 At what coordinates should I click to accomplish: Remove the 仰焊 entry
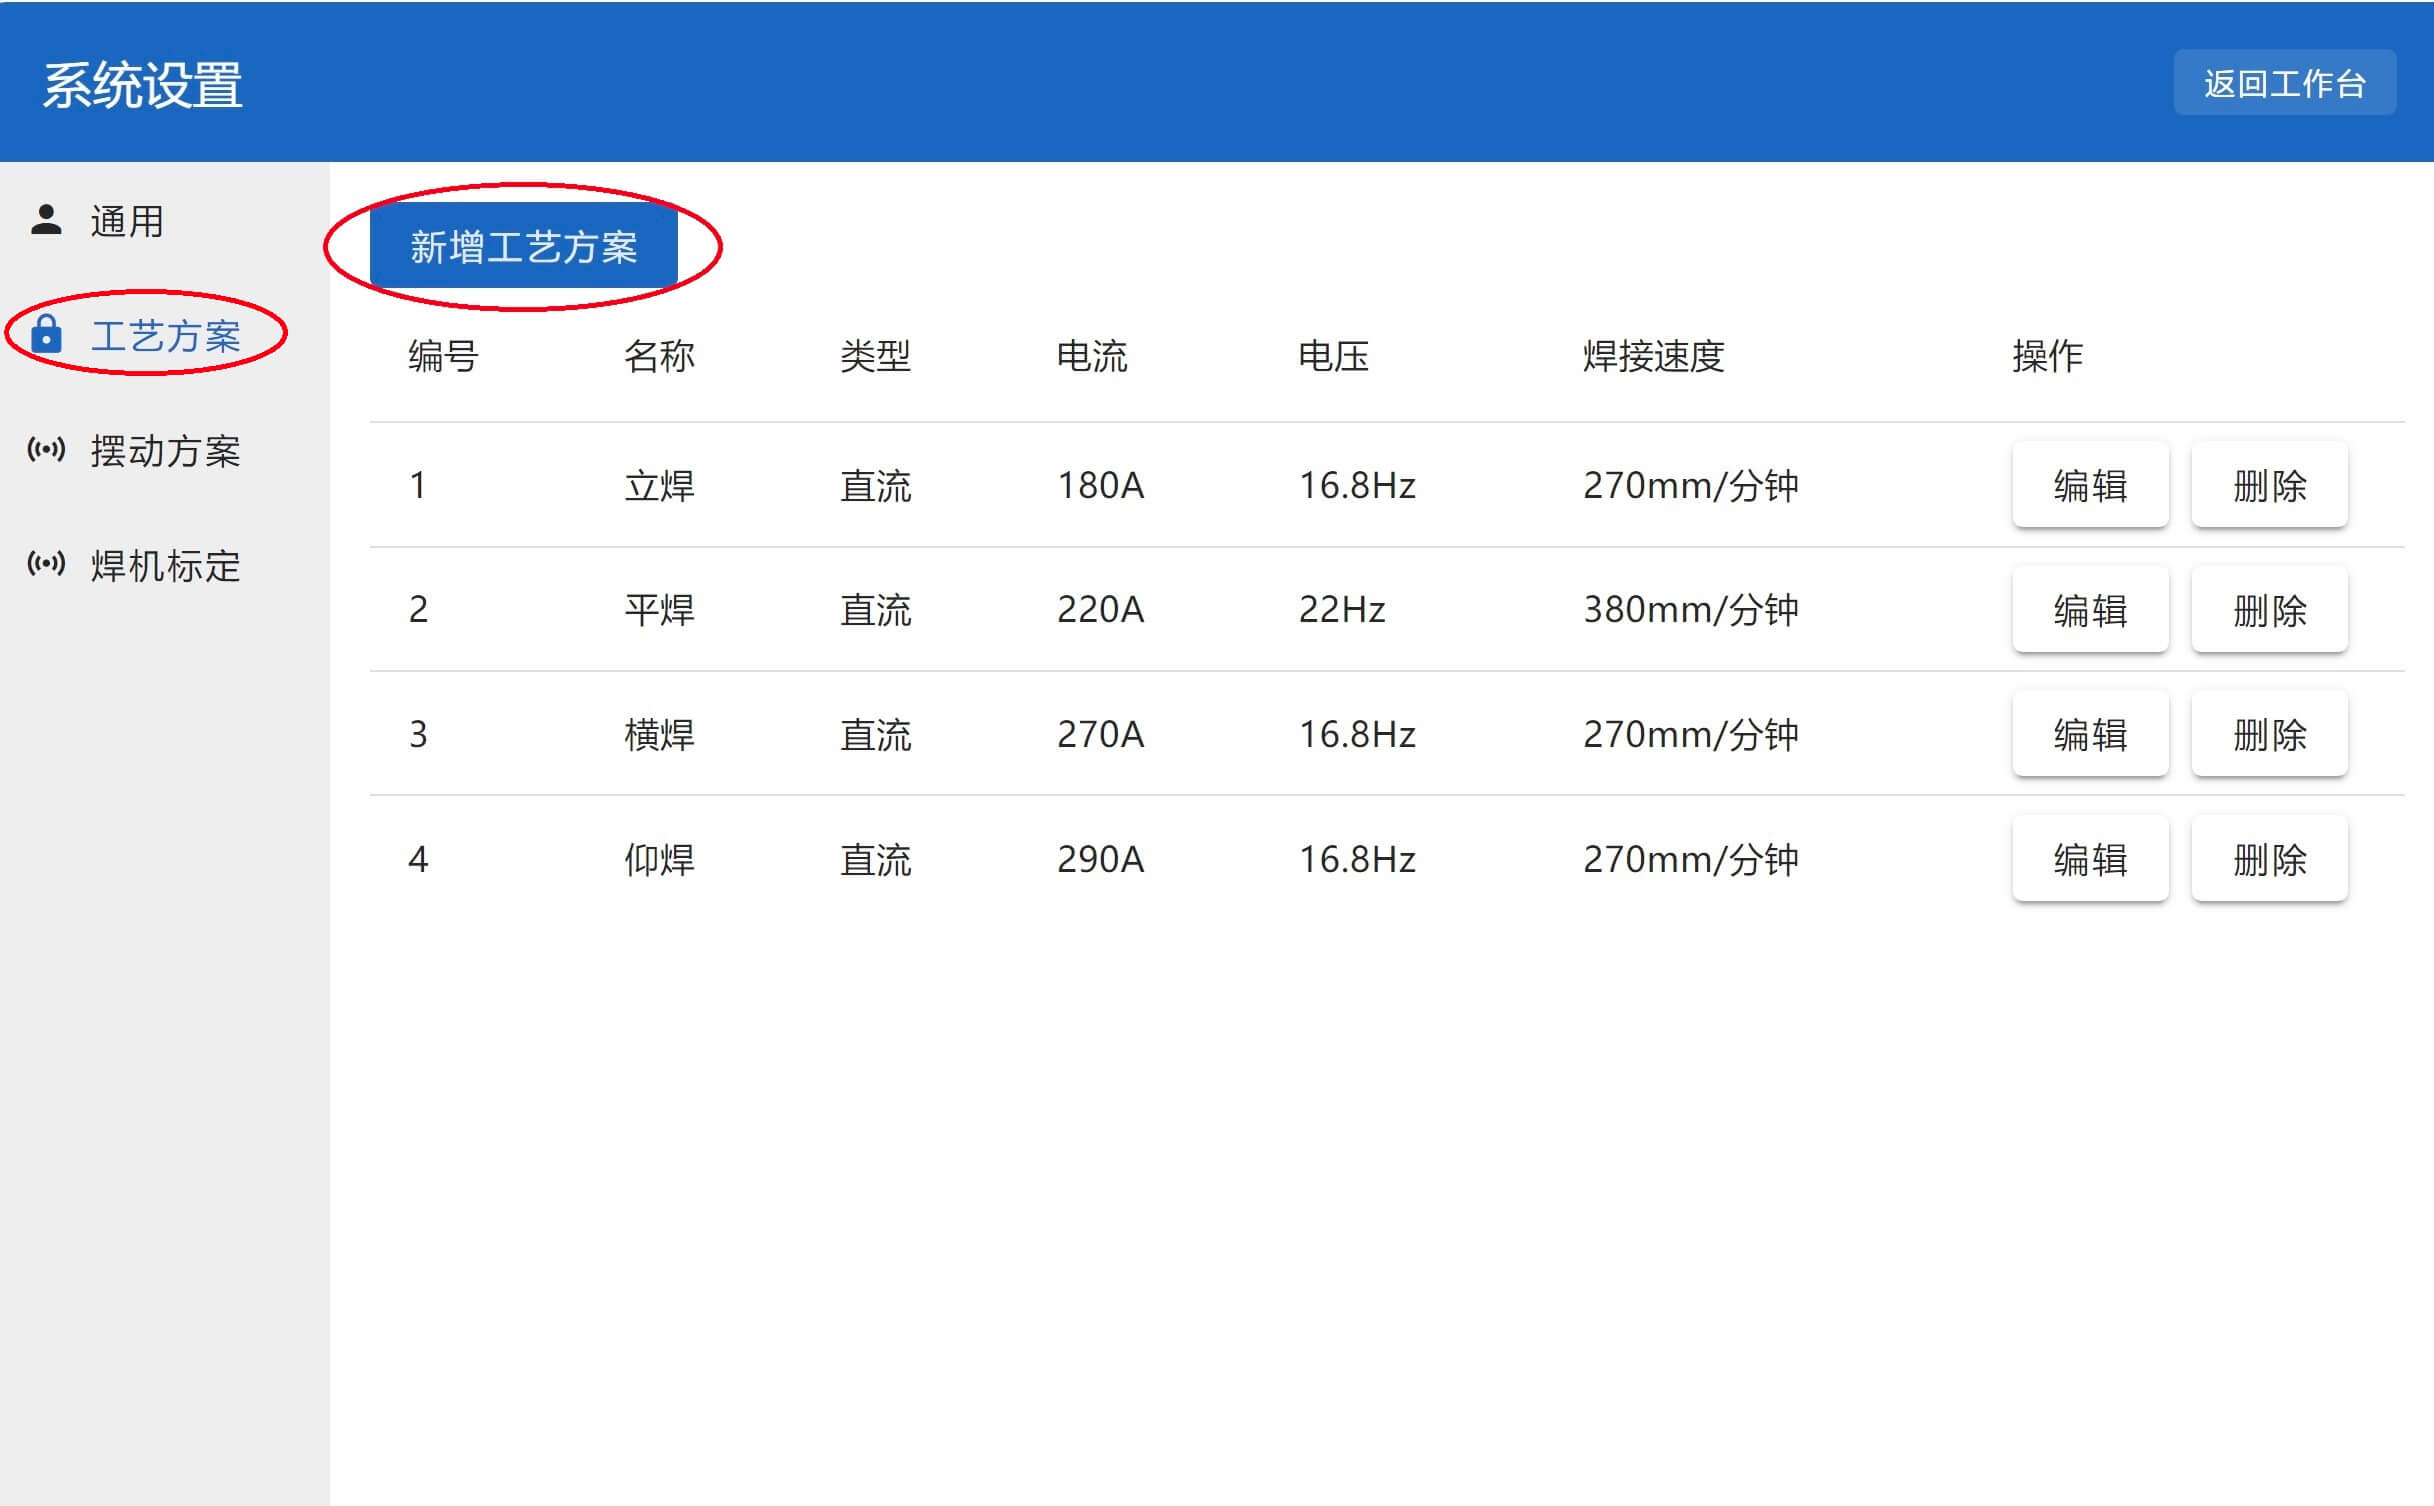2269,859
